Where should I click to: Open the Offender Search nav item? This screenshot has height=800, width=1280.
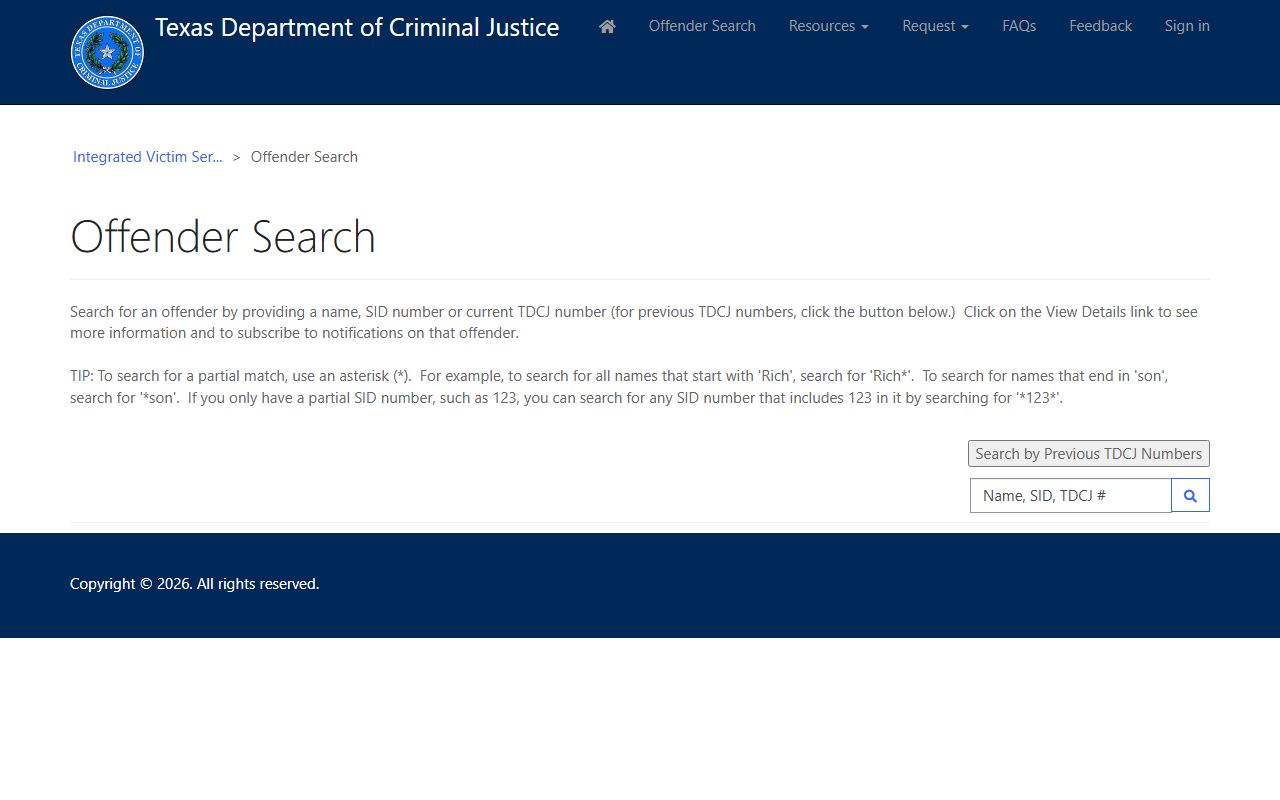click(702, 26)
